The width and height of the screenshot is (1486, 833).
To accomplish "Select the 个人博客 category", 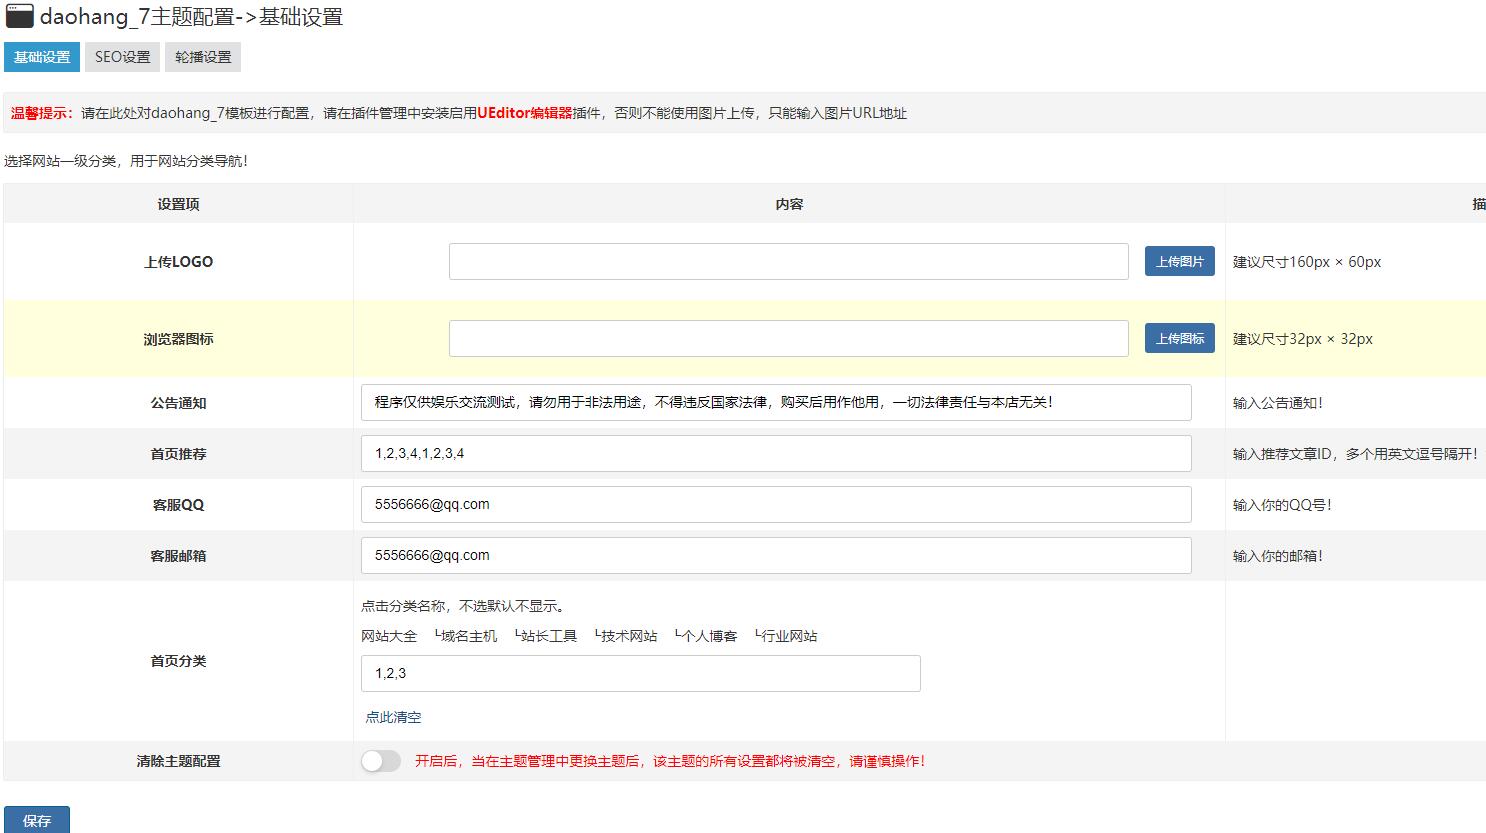I will click(708, 635).
